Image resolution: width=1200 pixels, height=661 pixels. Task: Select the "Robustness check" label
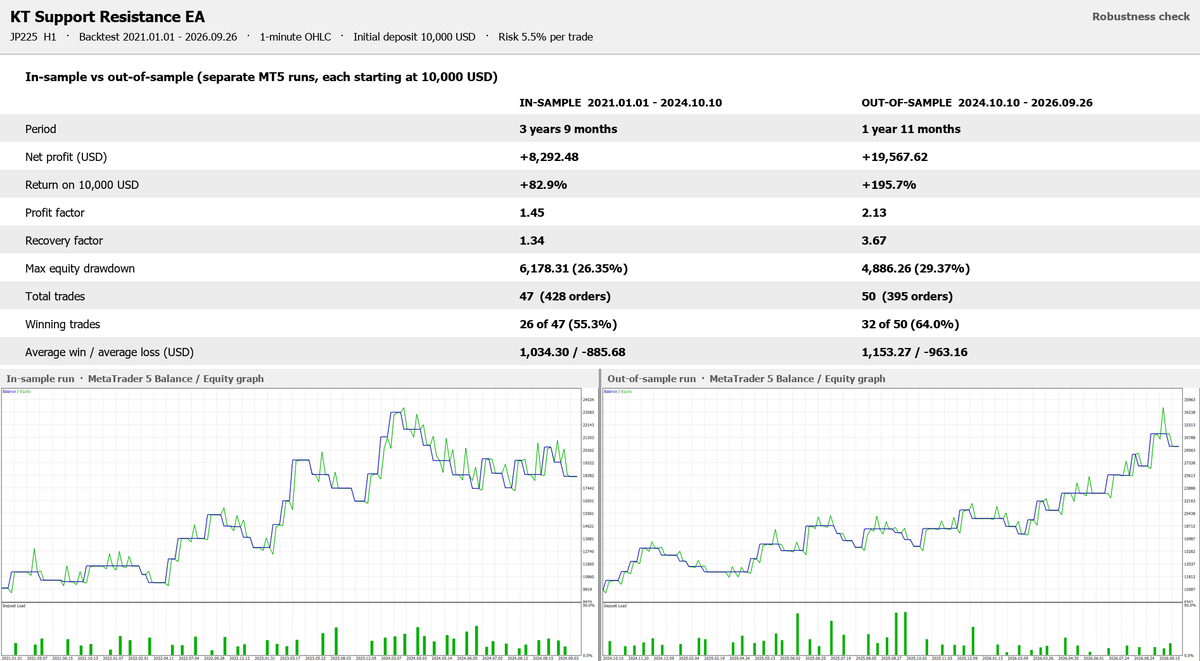(1141, 16)
